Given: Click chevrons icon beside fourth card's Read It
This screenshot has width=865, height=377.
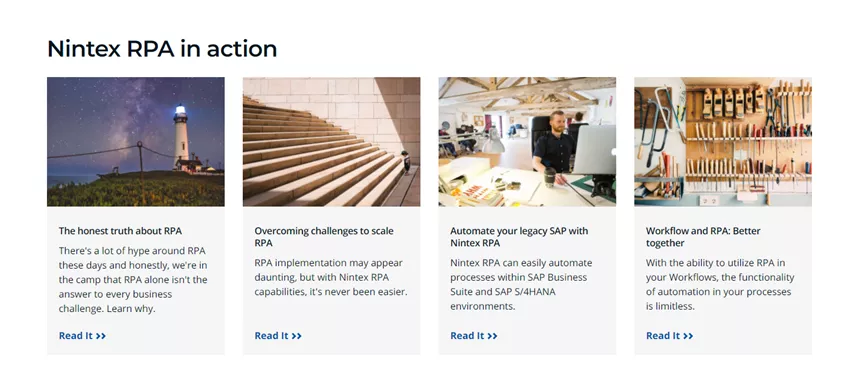Looking at the screenshot, I should (688, 336).
